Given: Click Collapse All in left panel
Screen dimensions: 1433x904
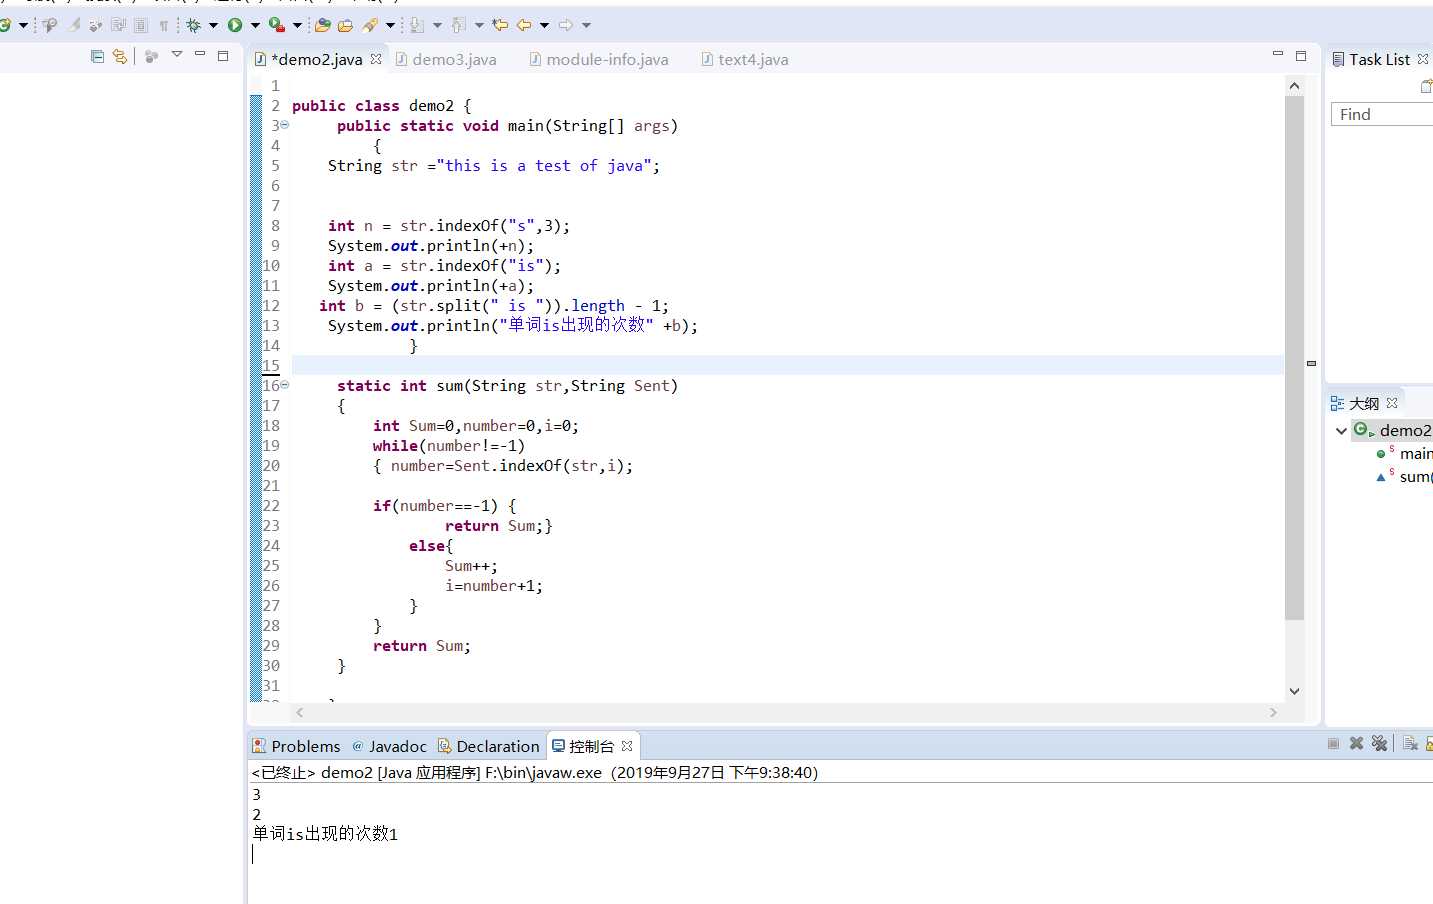Looking at the screenshot, I should 97,56.
